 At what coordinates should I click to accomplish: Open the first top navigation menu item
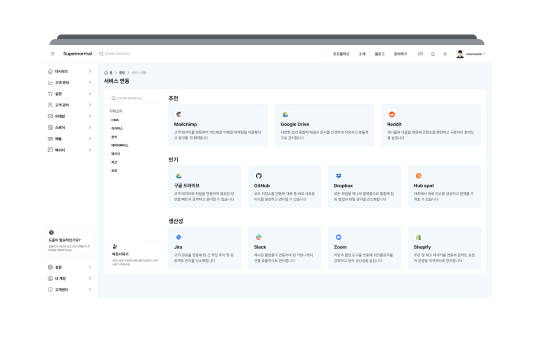pyautogui.click(x=341, y=54)
